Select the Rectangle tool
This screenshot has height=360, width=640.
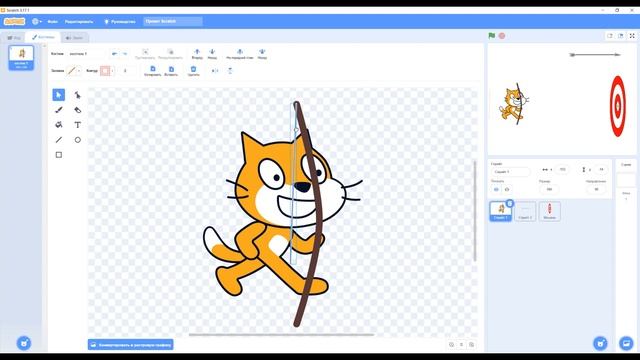(58, 155)
